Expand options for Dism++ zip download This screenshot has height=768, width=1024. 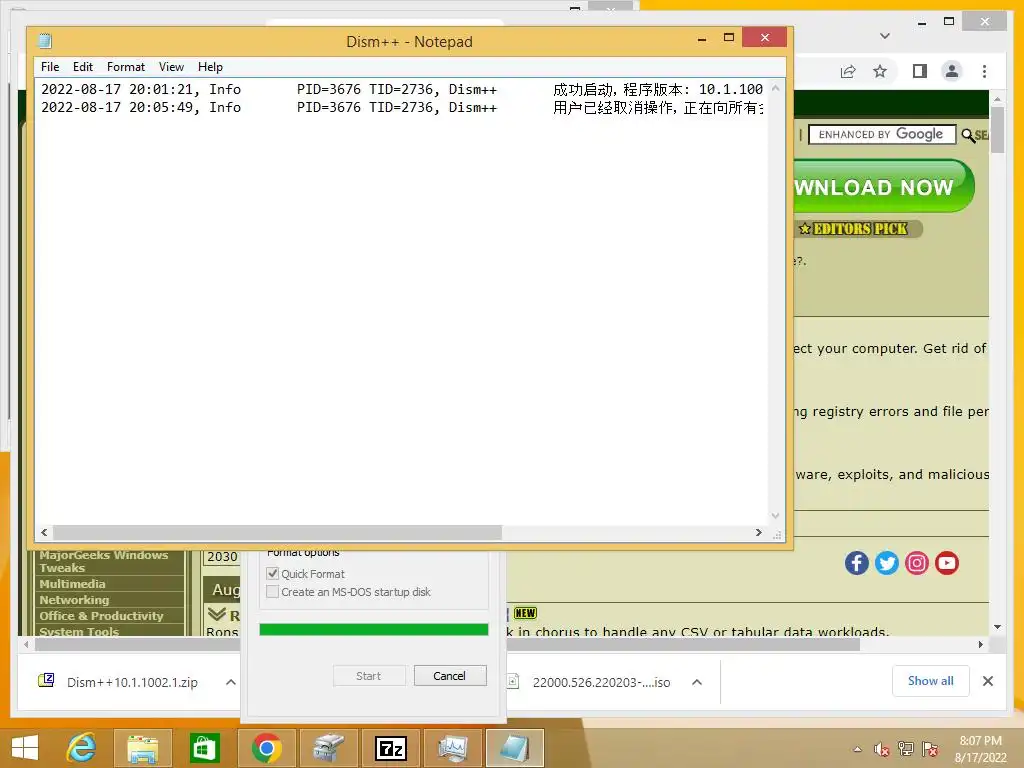click(x=231, y=682)
